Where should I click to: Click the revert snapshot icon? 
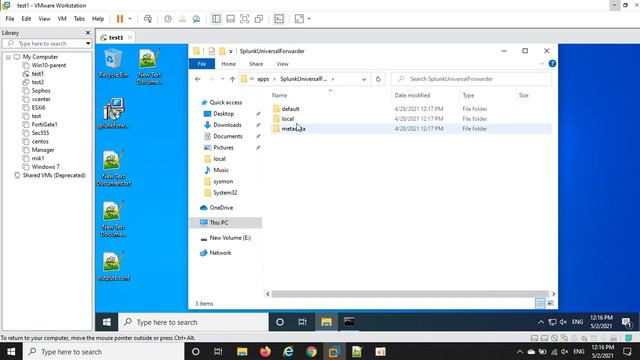(182, 19)
